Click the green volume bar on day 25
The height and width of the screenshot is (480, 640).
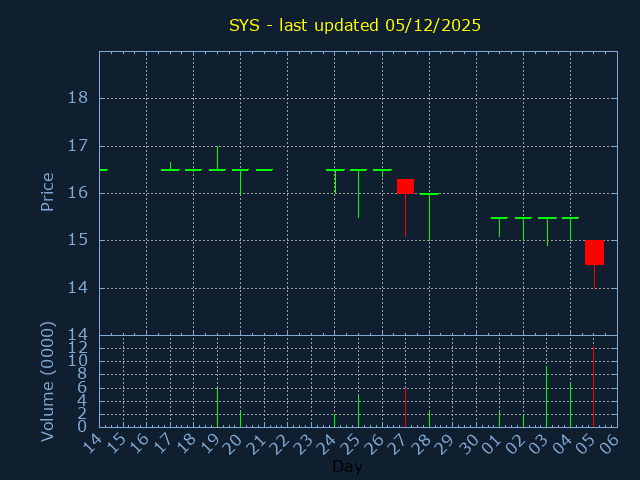(358, 411)
